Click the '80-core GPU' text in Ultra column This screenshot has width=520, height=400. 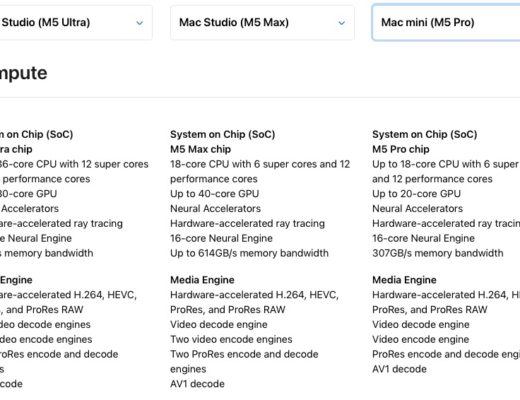point(28,194)
